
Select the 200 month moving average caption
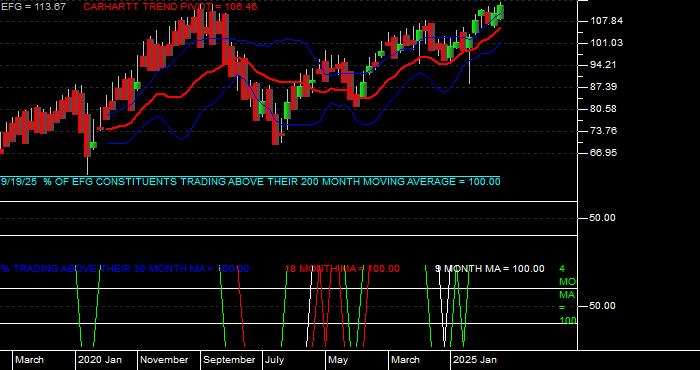(x=250, y=182)
